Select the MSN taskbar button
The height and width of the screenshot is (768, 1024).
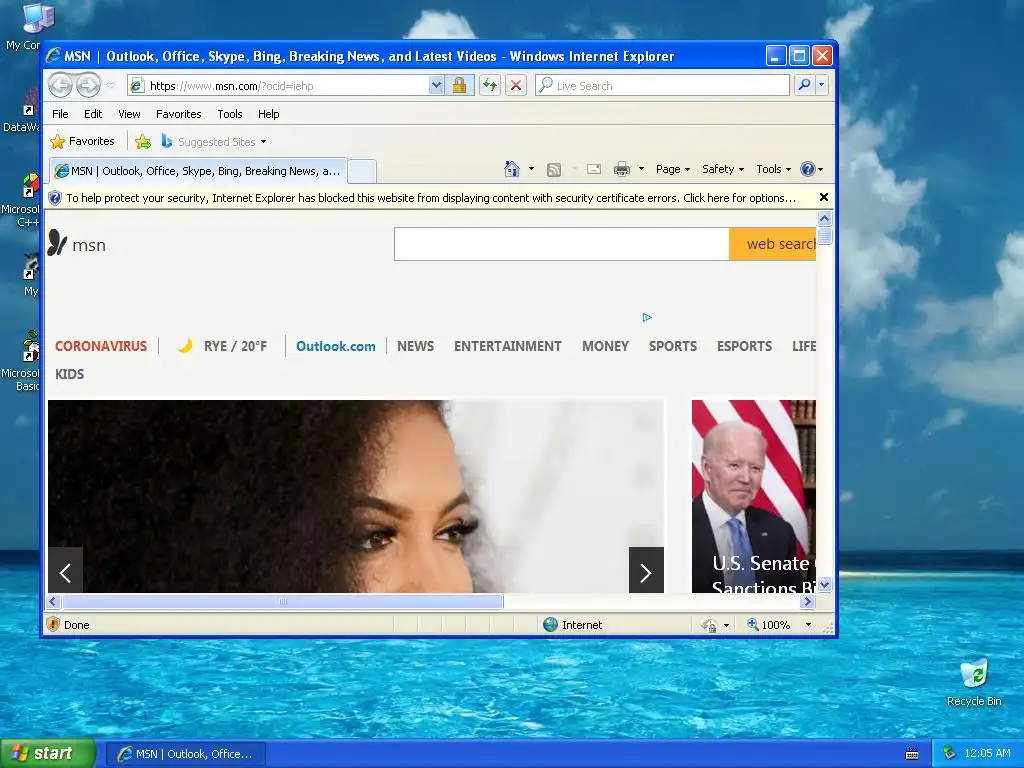coord(186,754)
